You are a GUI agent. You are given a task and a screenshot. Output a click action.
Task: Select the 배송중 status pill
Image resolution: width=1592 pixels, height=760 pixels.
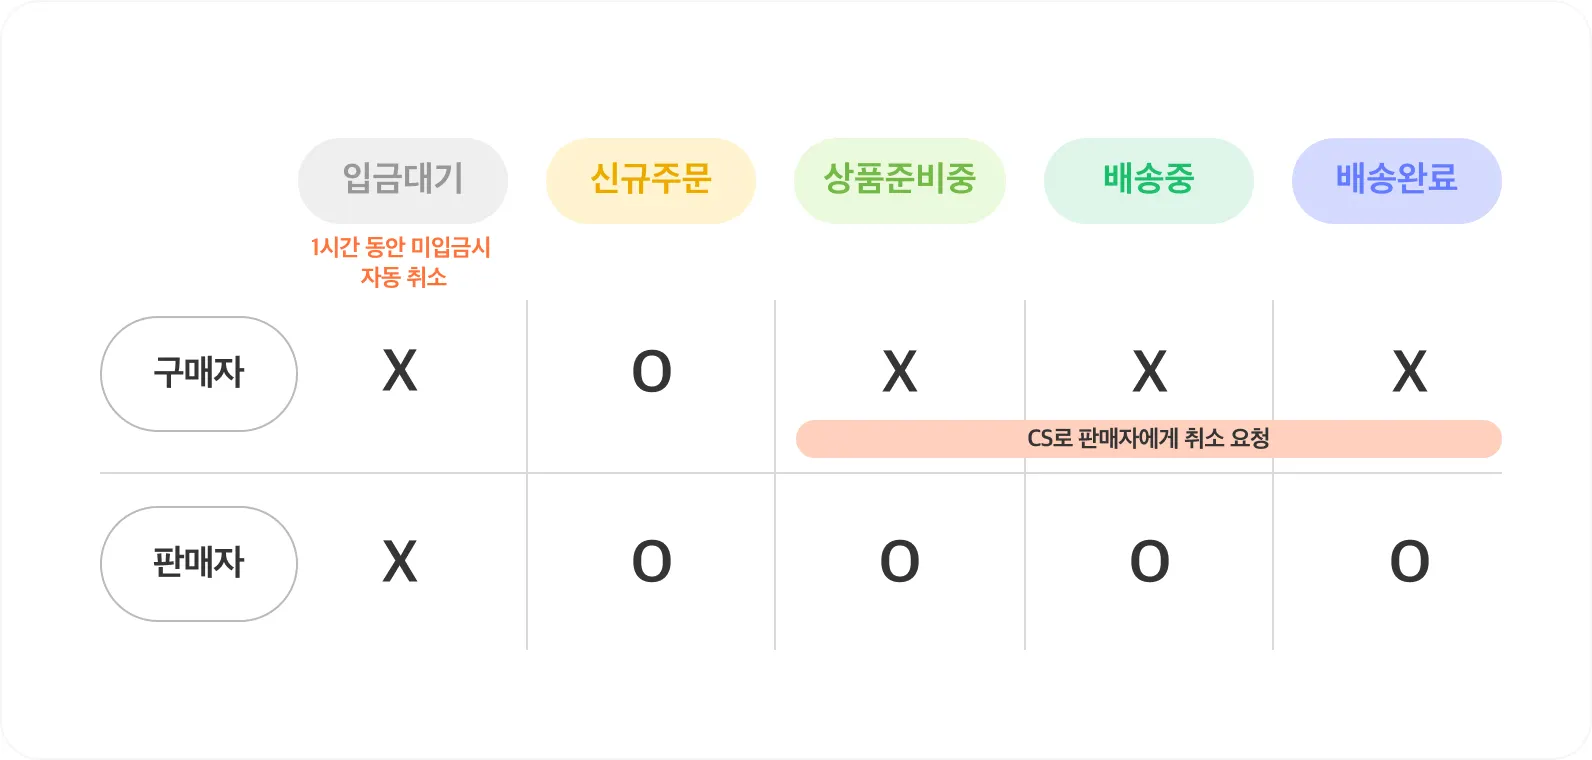1149,181
